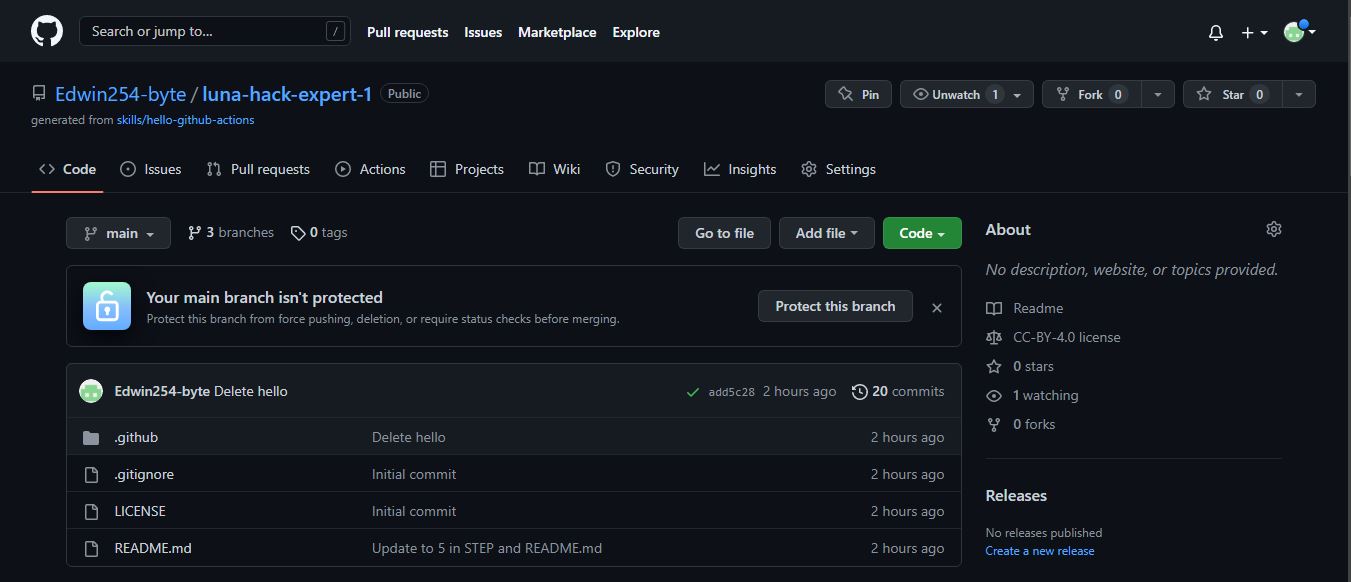
Task: Click the Go to file button
Action: [724, 233]
